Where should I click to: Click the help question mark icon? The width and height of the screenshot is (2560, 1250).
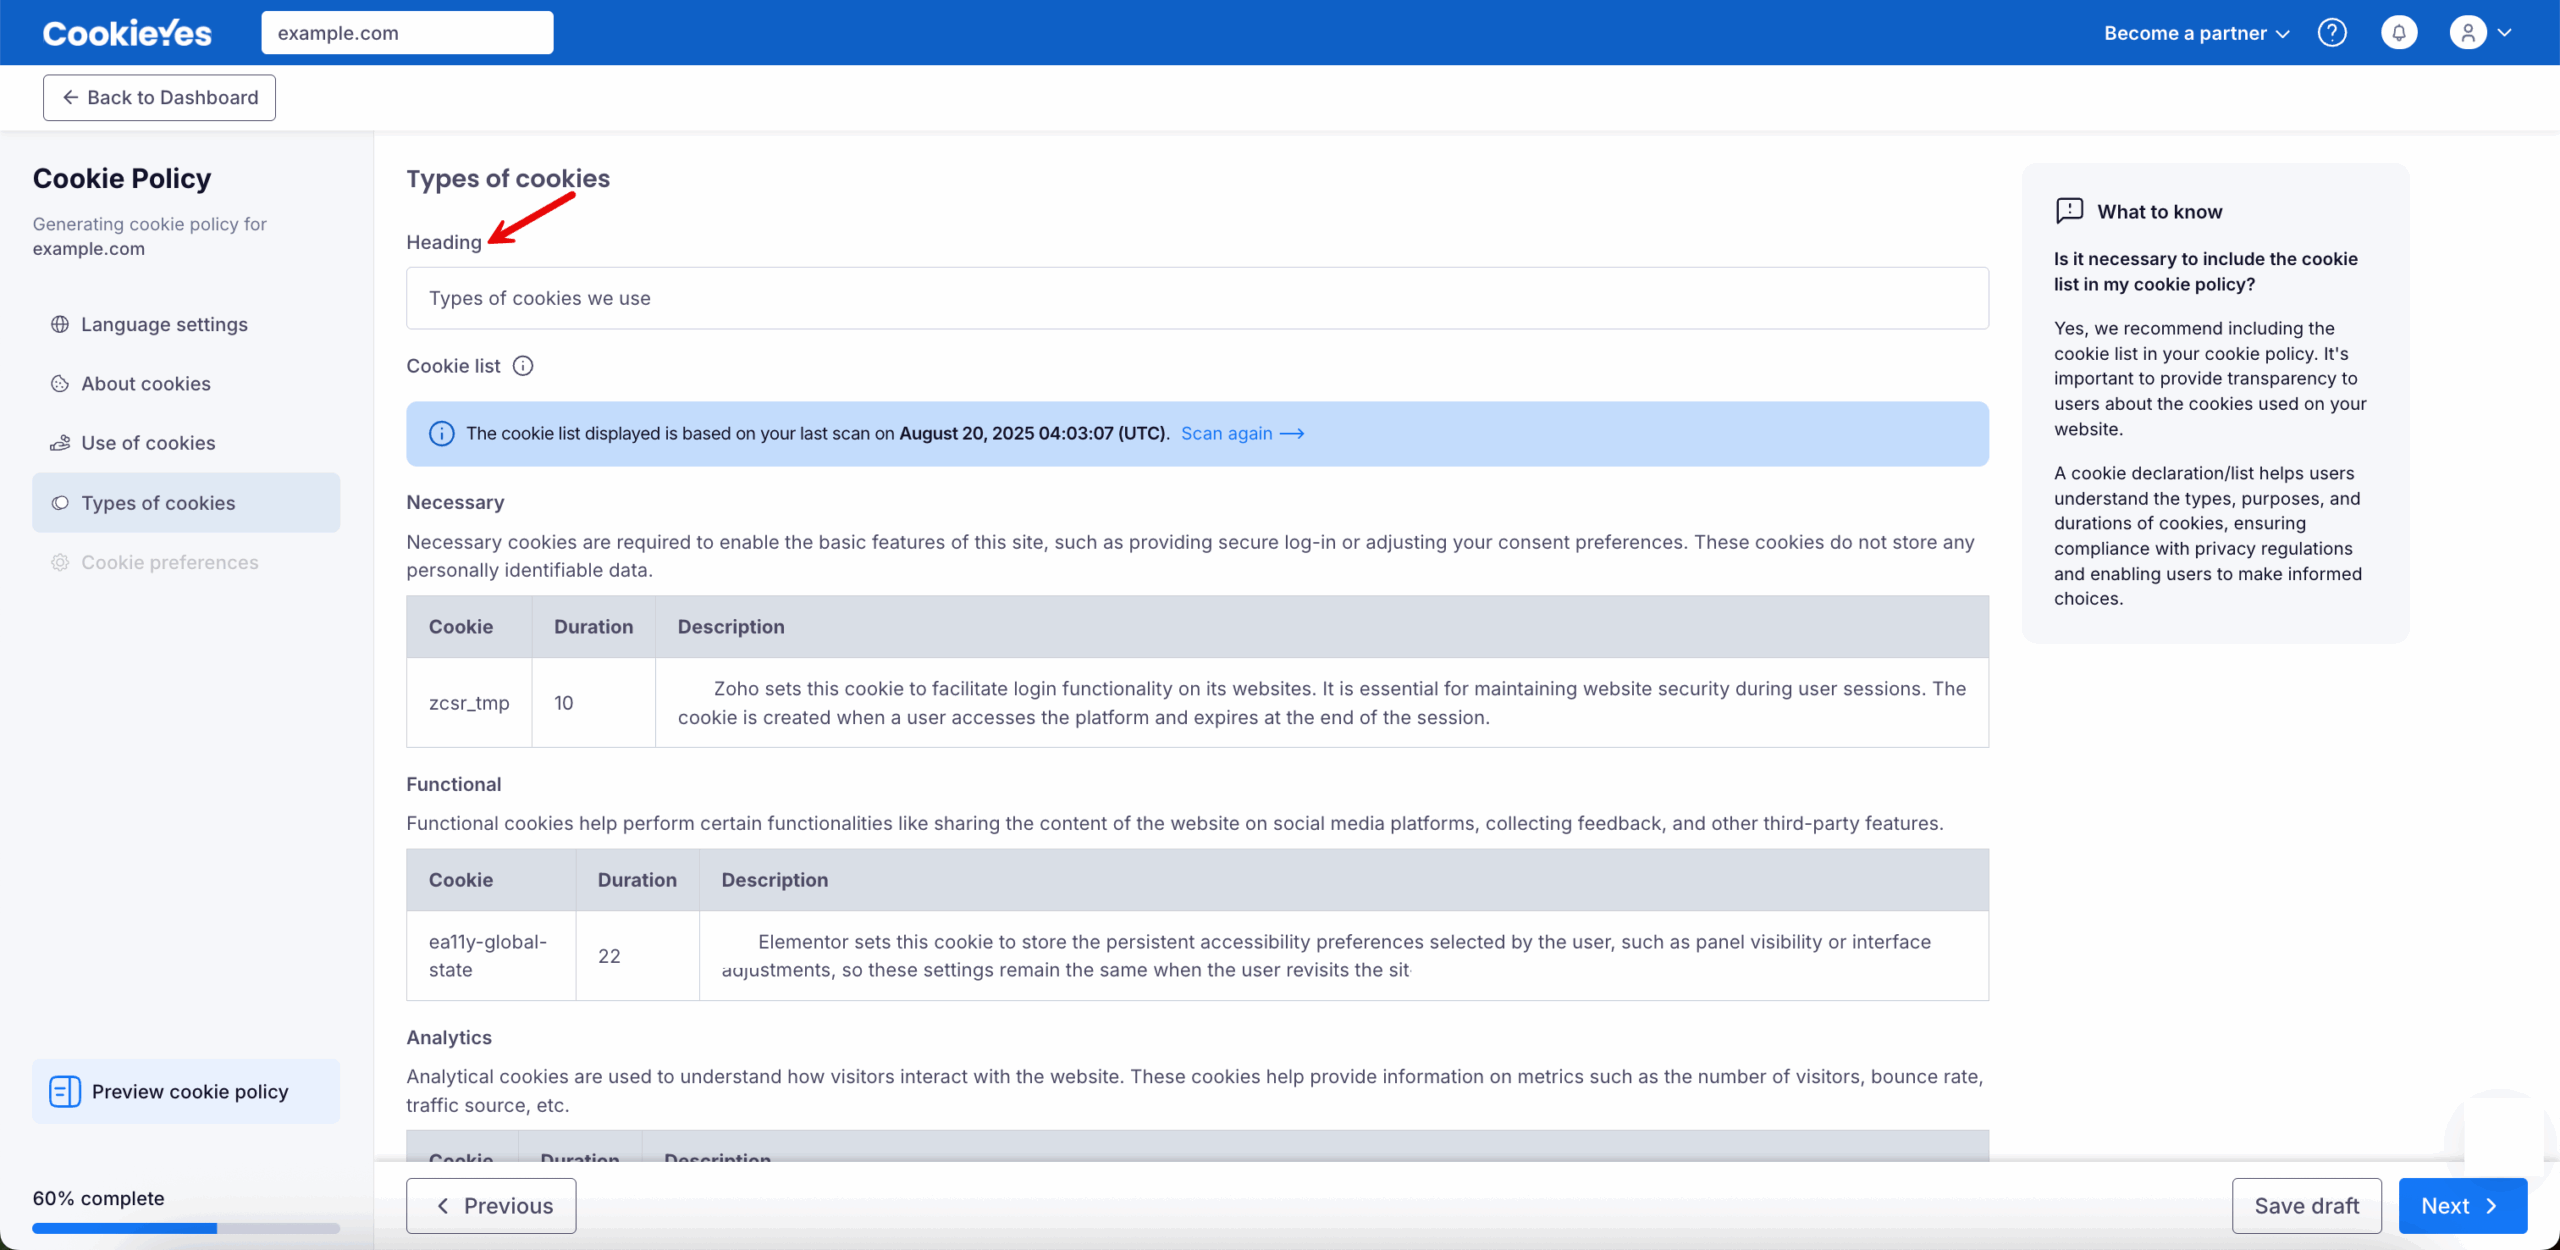(x=2331, y=33)
